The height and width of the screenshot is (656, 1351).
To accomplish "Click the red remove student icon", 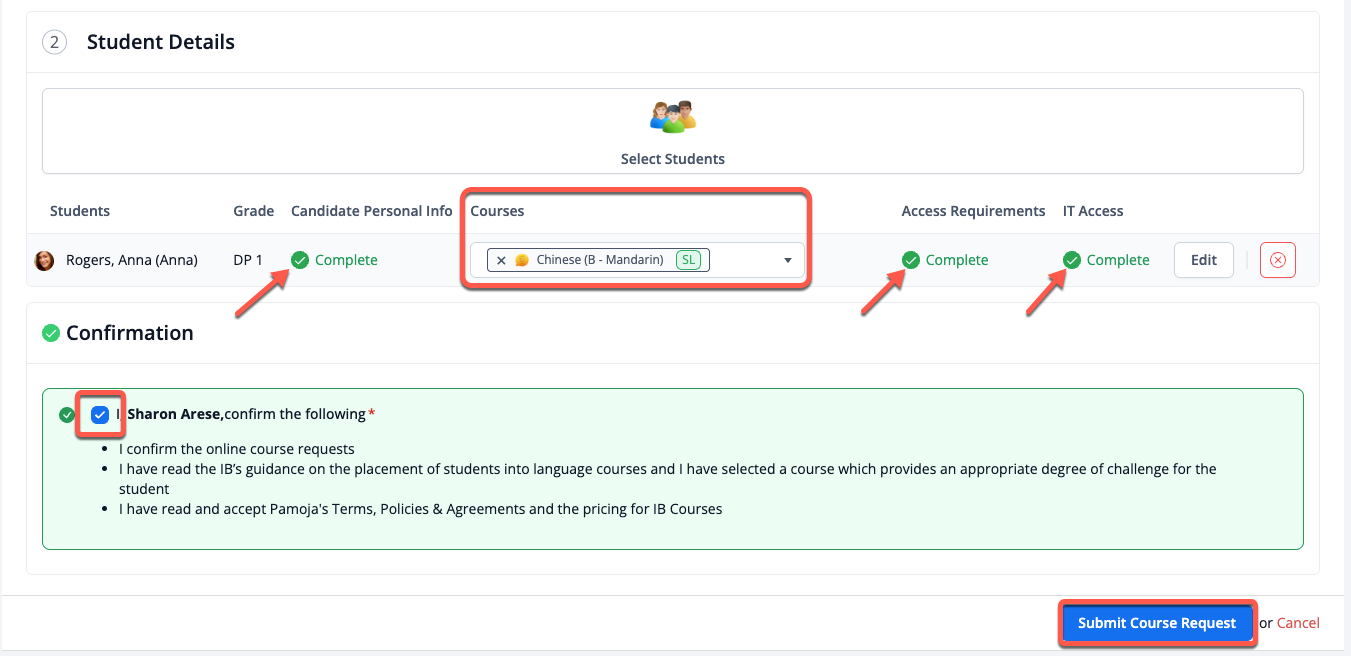I will 1277,260.
